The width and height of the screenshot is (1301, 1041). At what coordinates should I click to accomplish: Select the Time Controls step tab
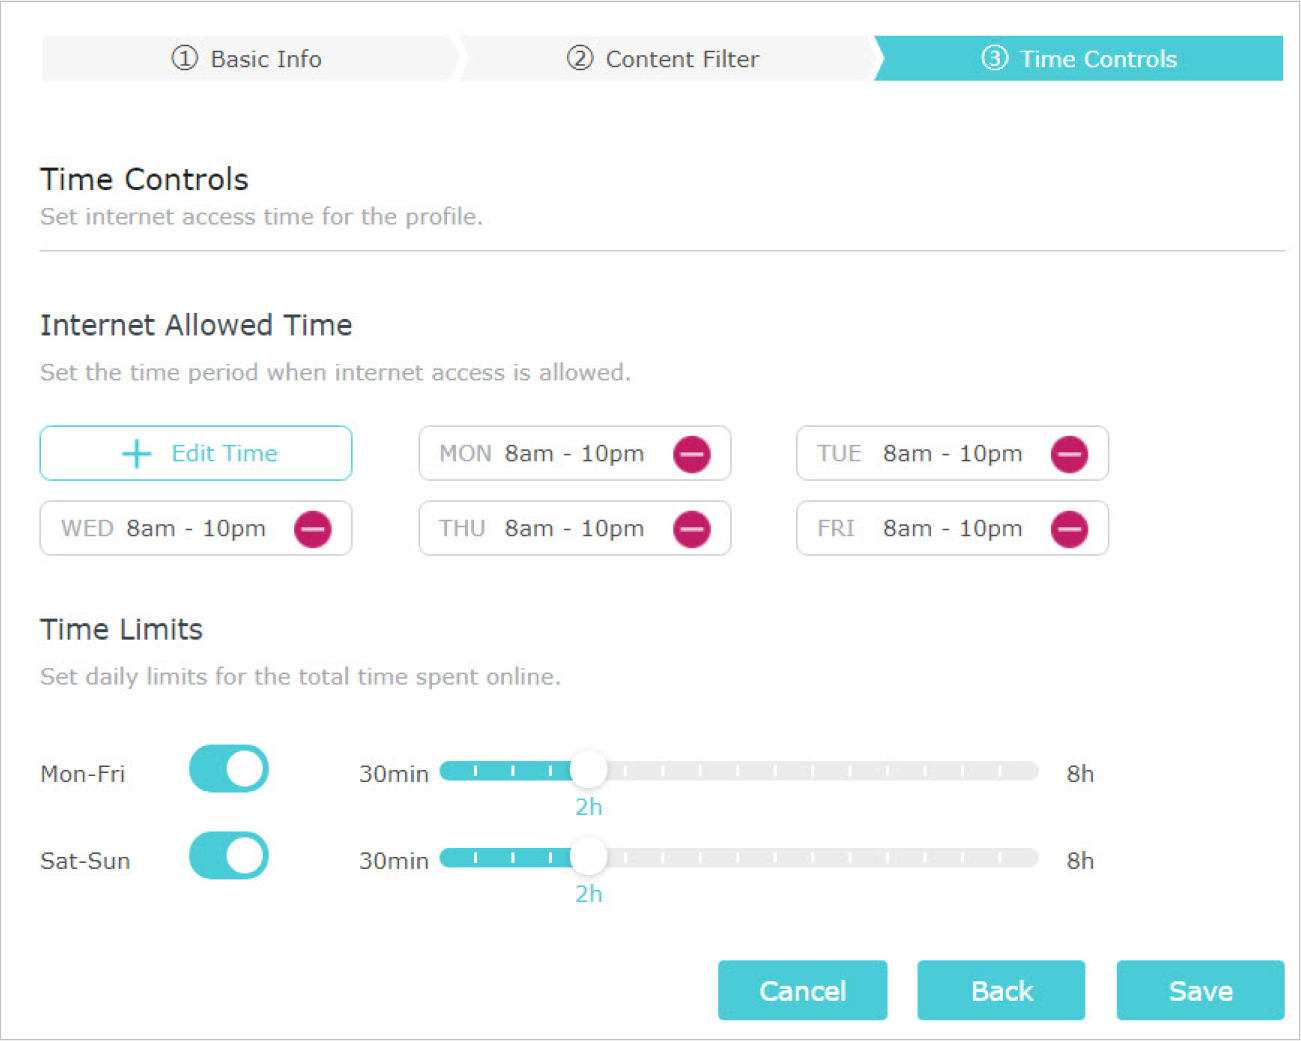pyautogui.click(x=1079, y=59)
